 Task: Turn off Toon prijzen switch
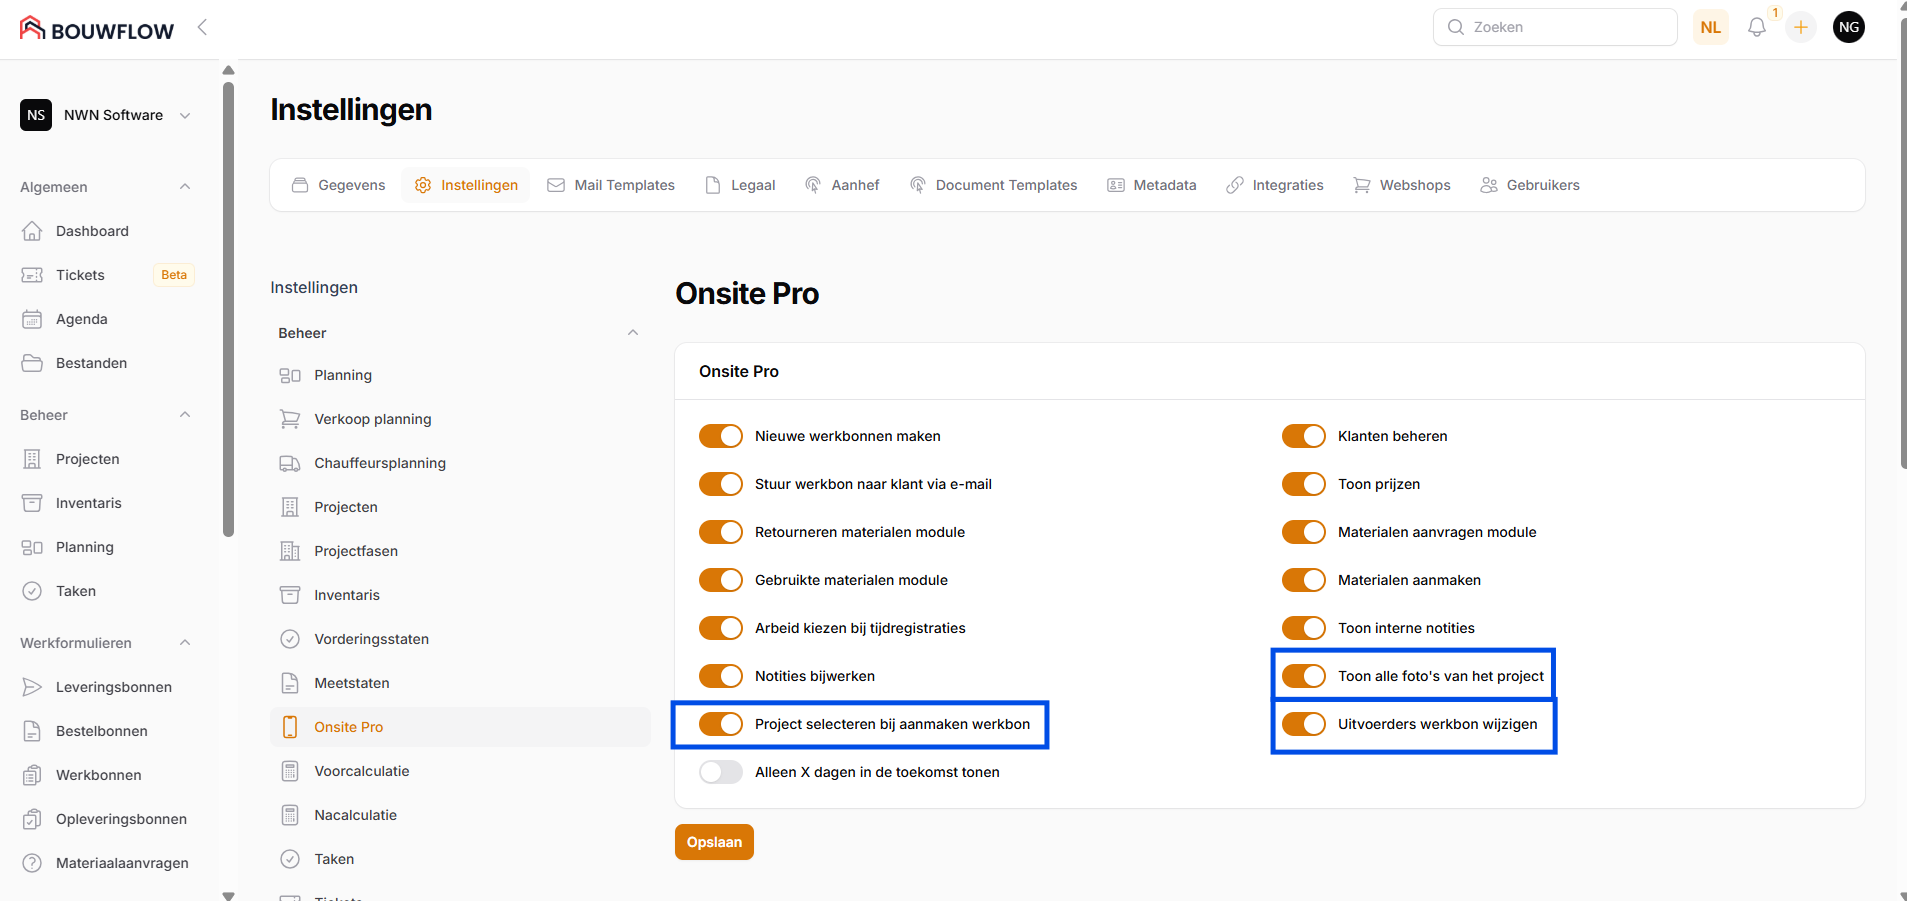coord(1303,484)
